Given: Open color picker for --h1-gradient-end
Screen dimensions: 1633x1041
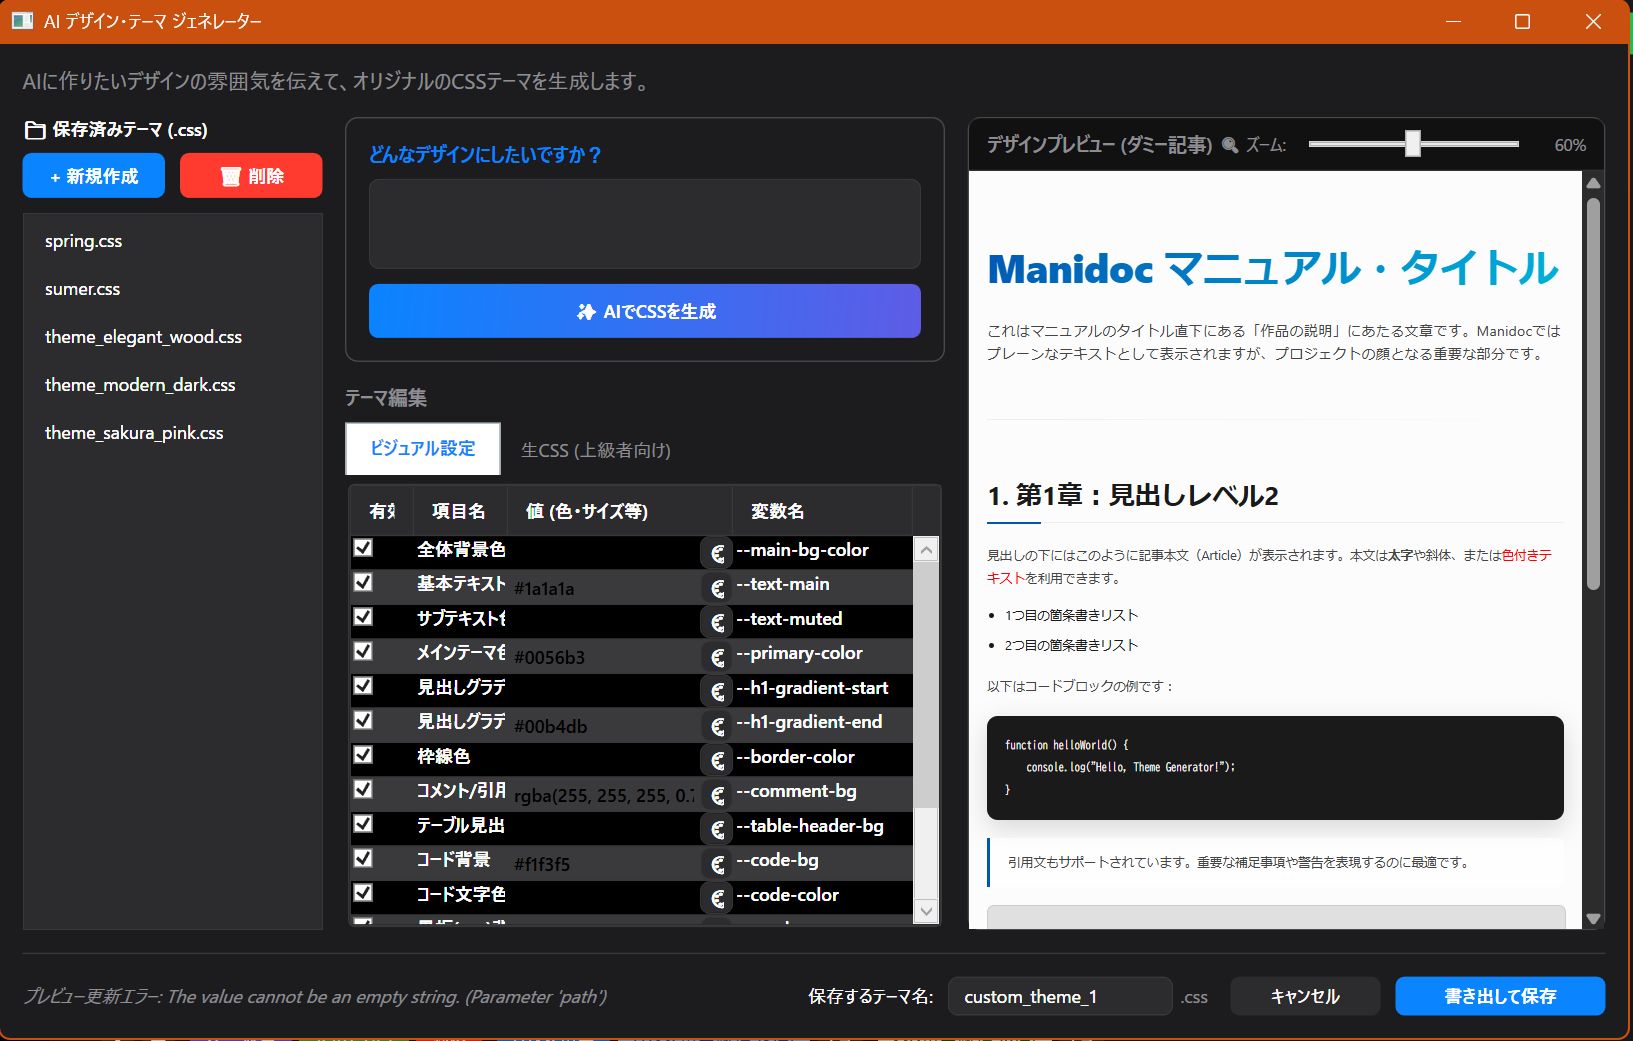Looking at the screenshot, I should click(716, 721).
